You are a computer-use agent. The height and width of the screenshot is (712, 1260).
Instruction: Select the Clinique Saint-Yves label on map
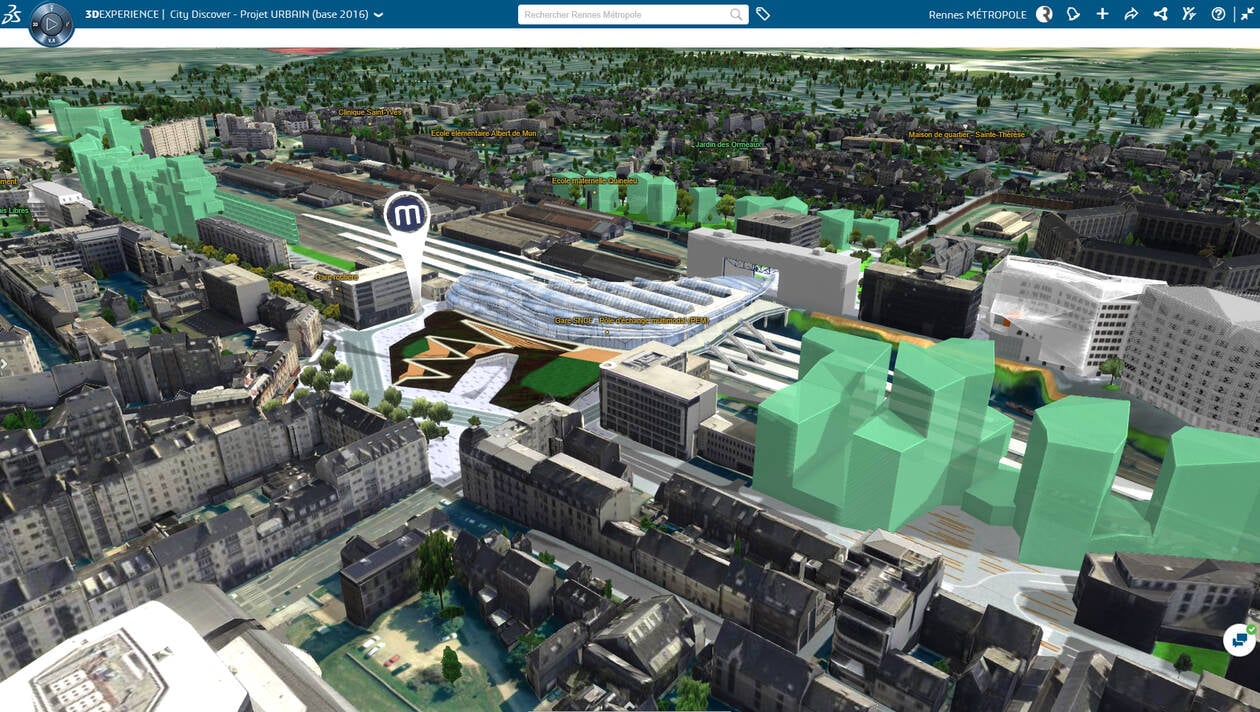click(x=370, y=112)
